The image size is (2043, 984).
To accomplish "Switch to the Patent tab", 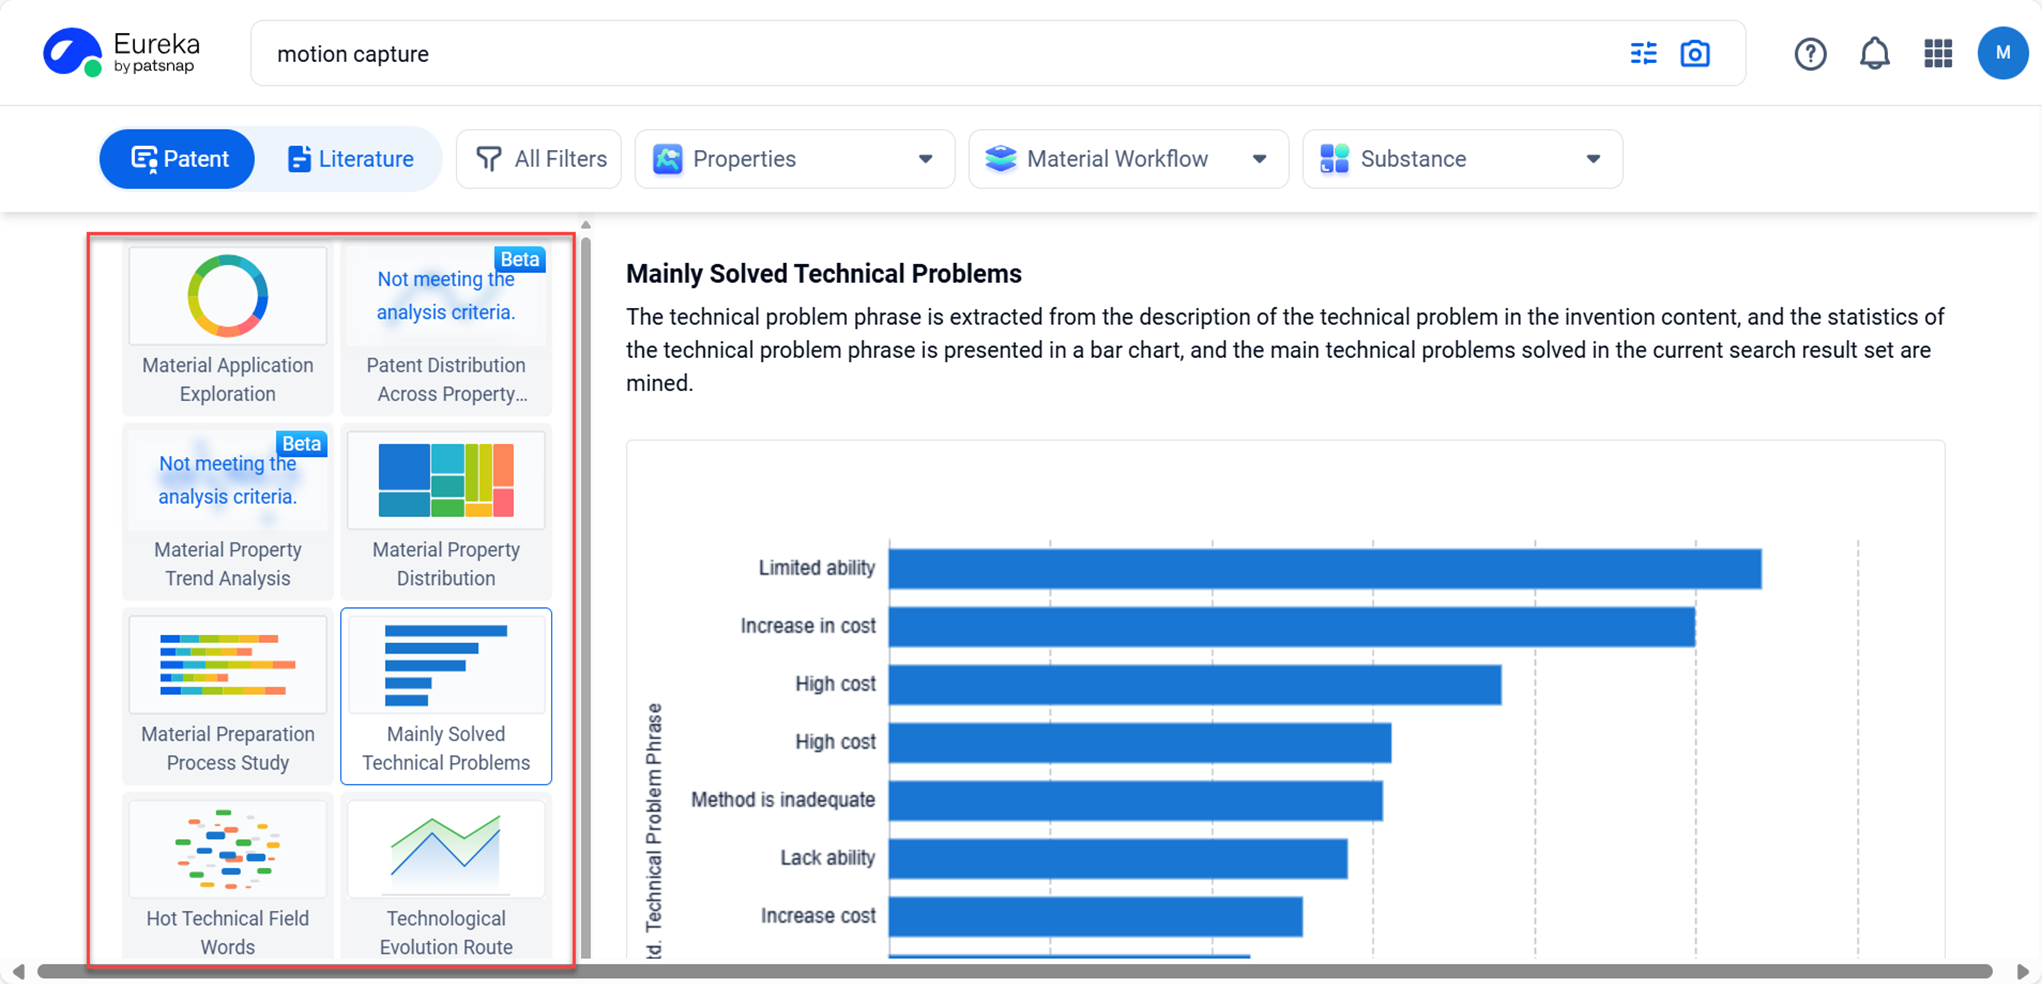I will click(x=178, y=159).
